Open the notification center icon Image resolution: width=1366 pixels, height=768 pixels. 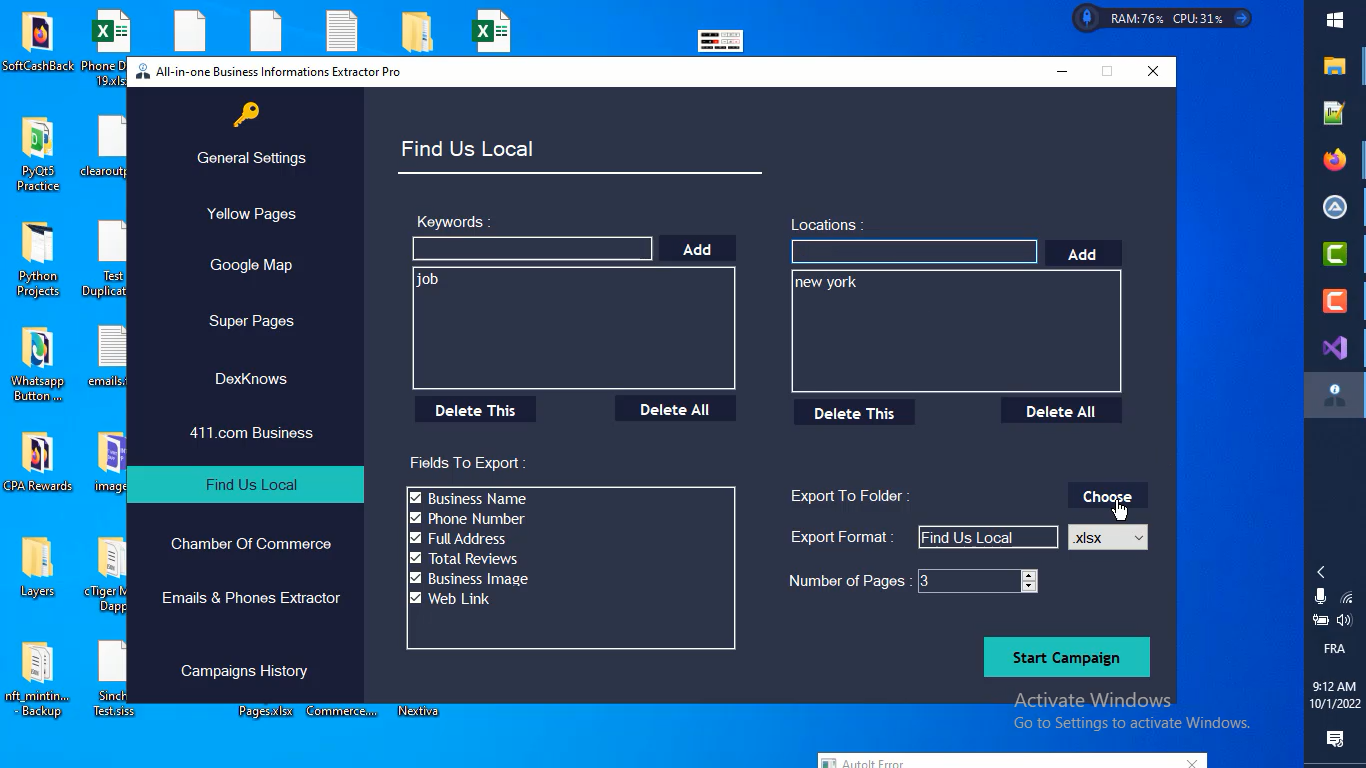point(1335,739)
